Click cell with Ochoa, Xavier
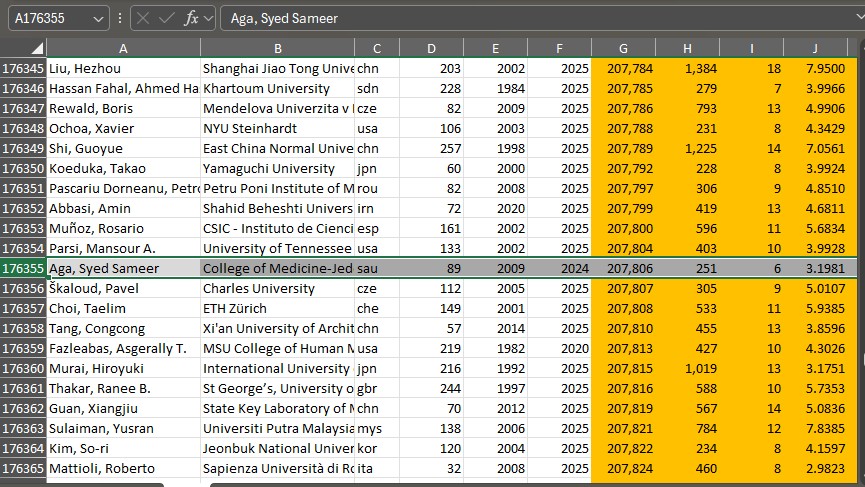865x487 pixels. (x=124, y=129)
